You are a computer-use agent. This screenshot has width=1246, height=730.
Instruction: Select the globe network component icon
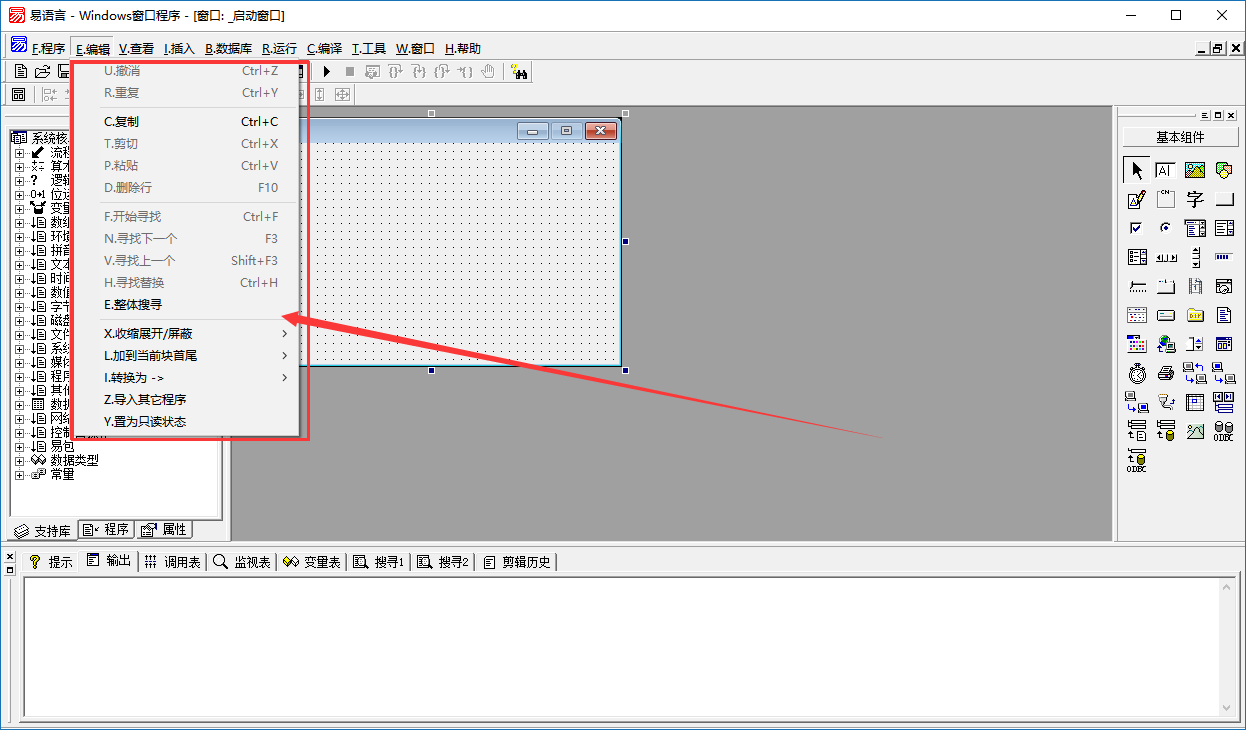pos(1166,344)
